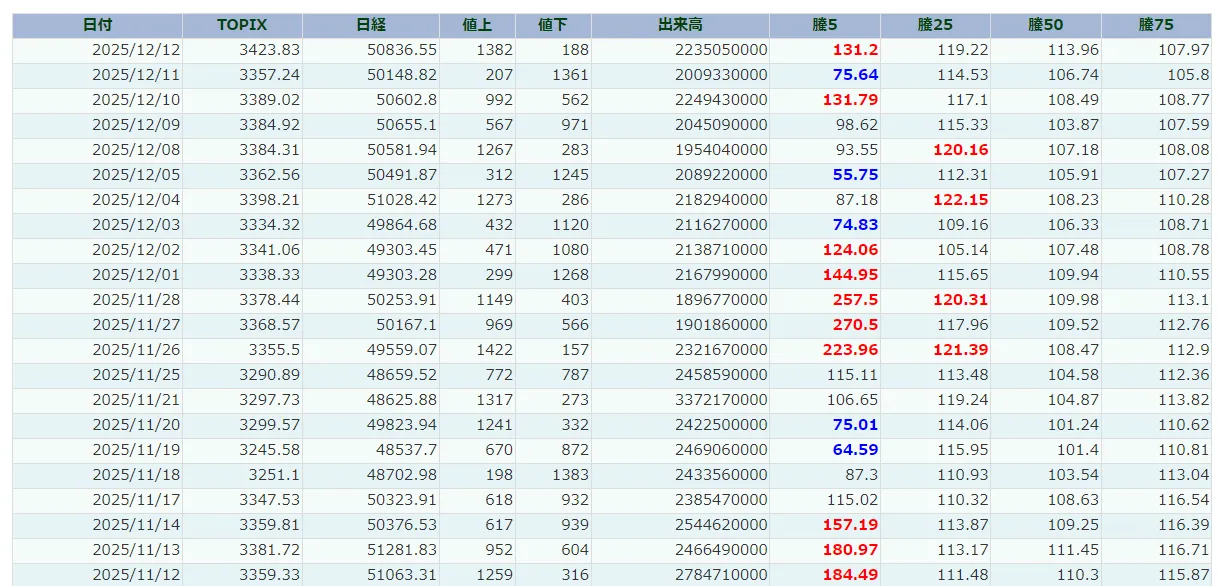The width and height of the screenshot is (1224, 586).
Task: Select the red 122.15 value in 騰25
Action: [960, 200]
